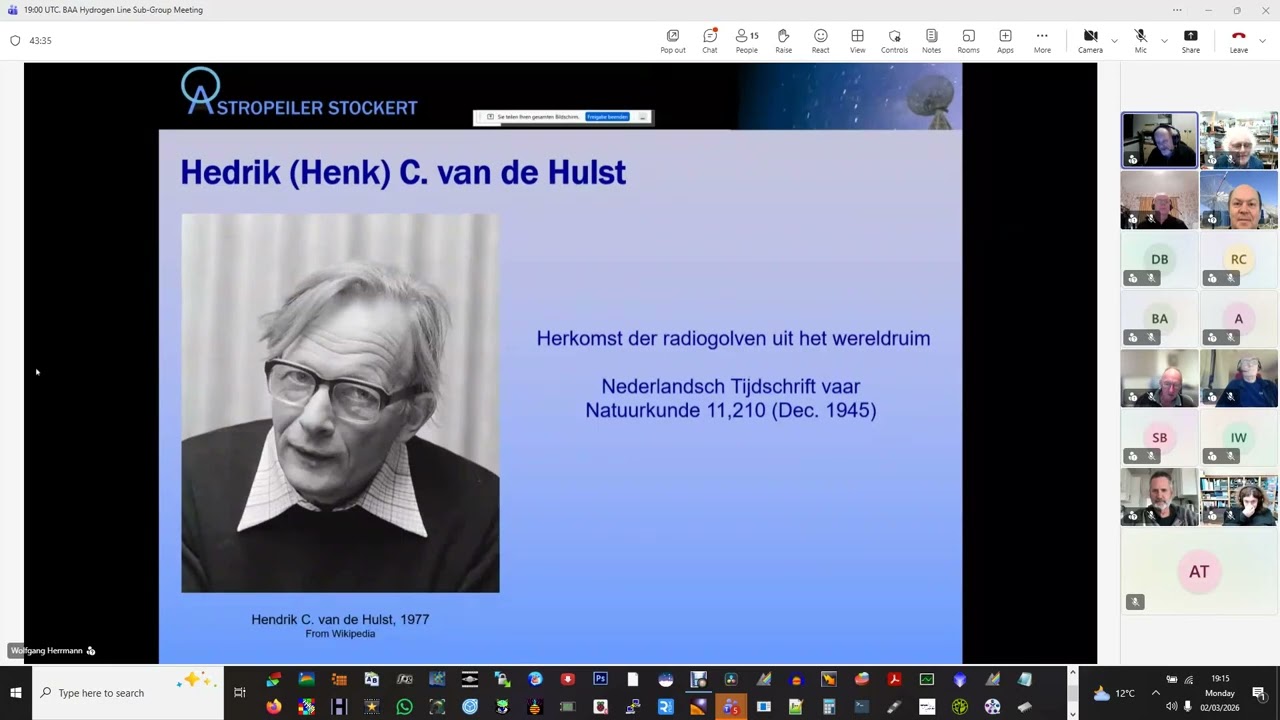Viewport: 1280px width, 720px height.
Task: Expand Mic device options arrow
Action: click(x=1164, y=41)
